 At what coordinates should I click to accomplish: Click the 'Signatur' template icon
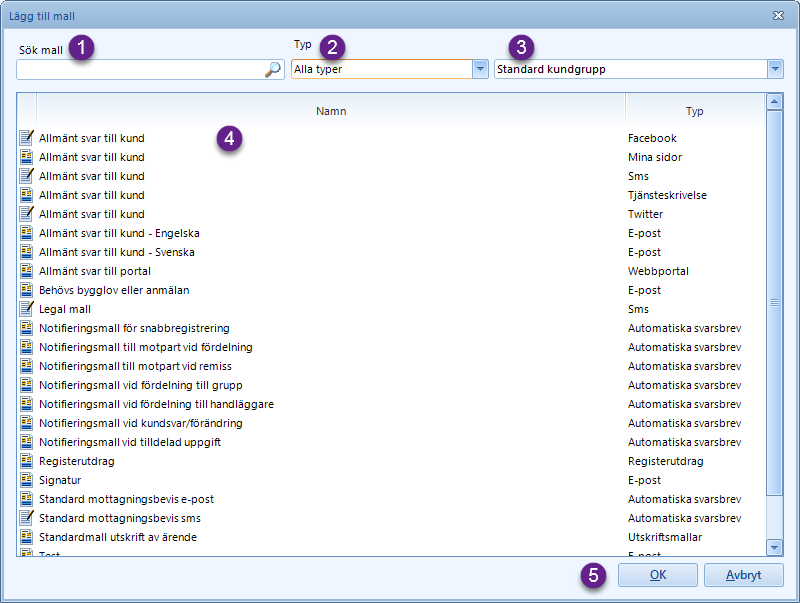(27, 479)
